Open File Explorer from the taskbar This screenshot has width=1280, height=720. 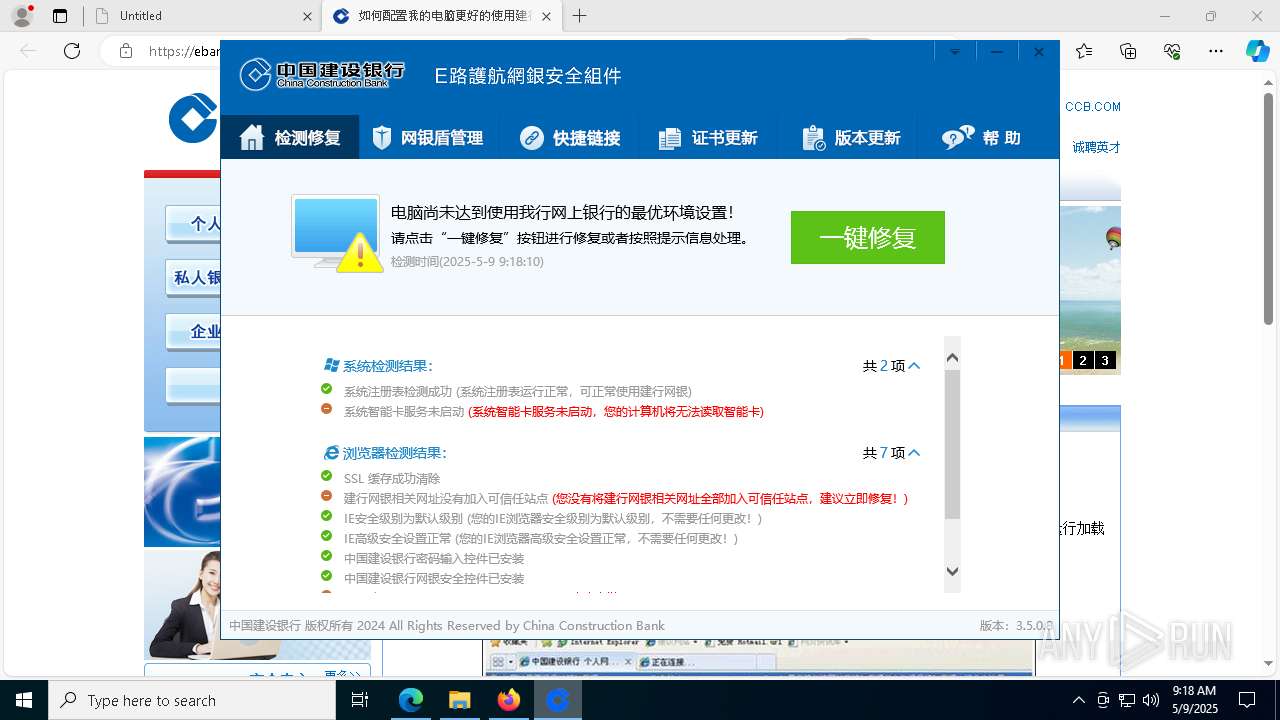coord(460,700)
